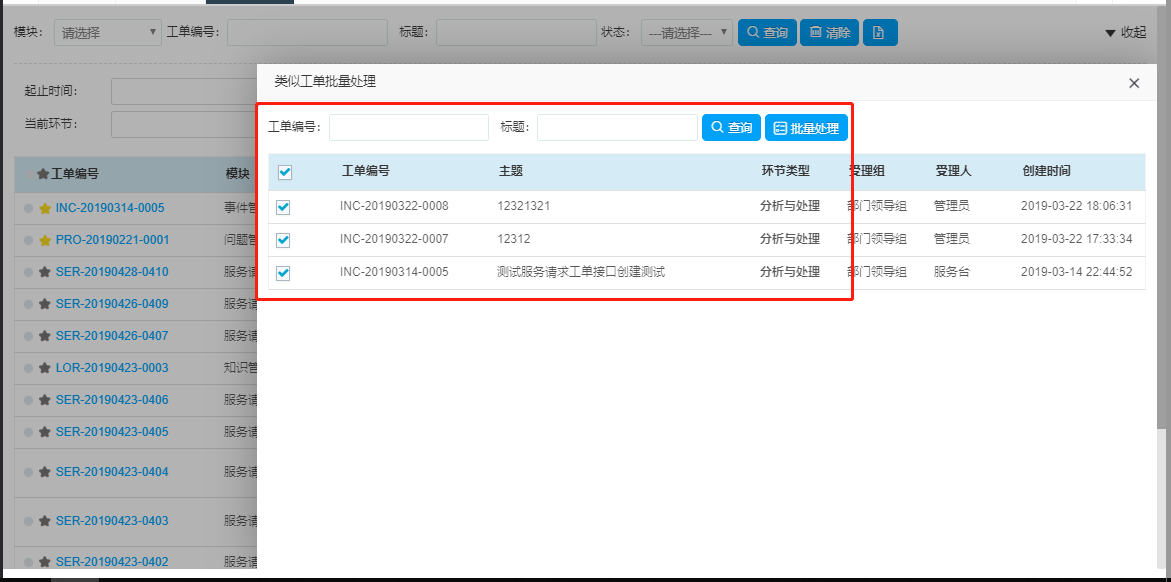Star ticket LOR-20190423-0003
The height and width of the screenshot is (582, 1171).
(x=44, y=369)
